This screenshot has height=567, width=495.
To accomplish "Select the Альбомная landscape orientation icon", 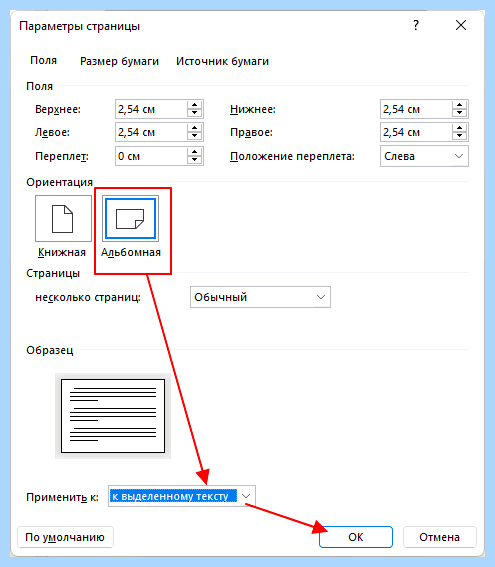I will click(x=130, y=218).
